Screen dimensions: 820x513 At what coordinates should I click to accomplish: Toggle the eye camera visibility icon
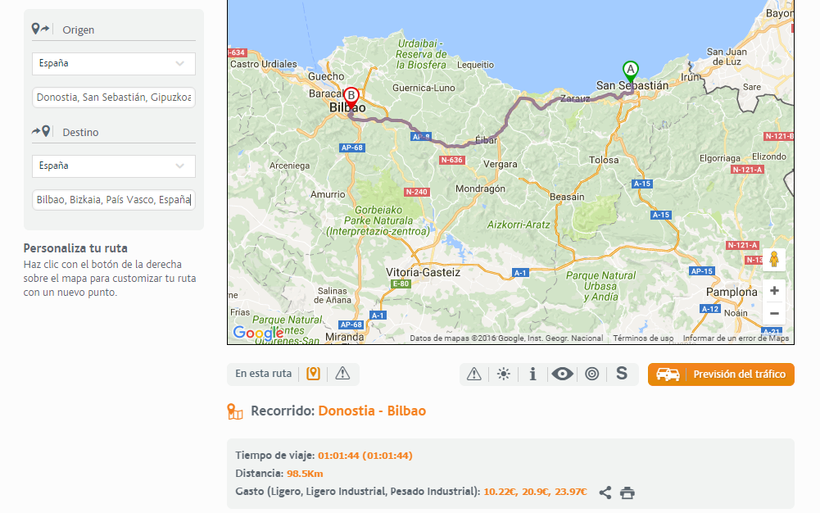point(562,374)
